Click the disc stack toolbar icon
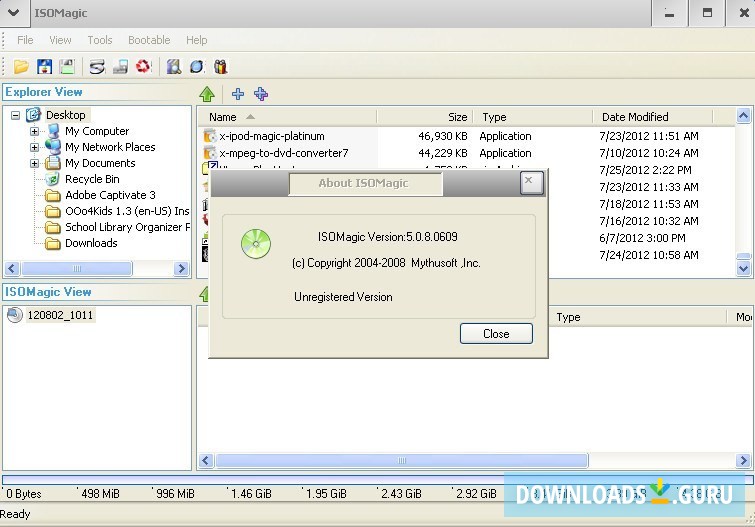Viewport: 755px width, 527px height. tap(97, 66)
